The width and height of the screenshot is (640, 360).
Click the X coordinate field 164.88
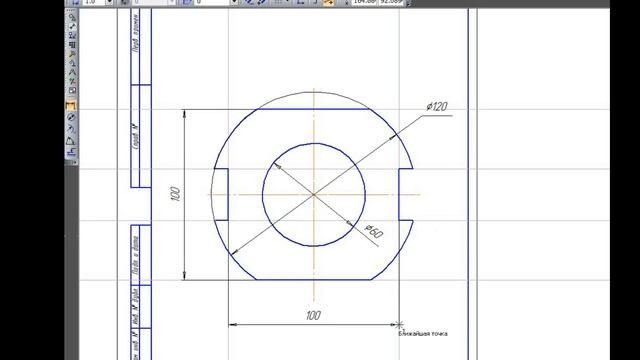click(364, 2)
